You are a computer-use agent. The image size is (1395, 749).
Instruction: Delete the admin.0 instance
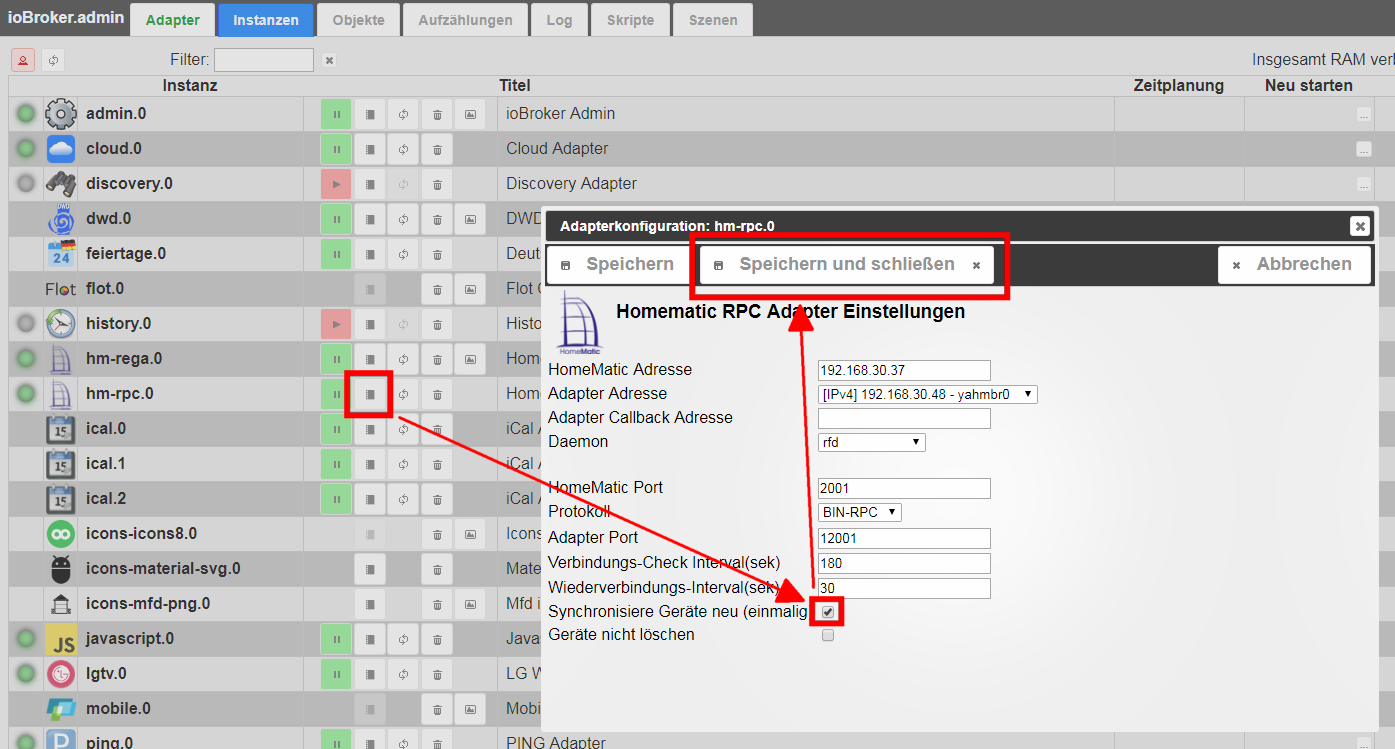point(437,114)
